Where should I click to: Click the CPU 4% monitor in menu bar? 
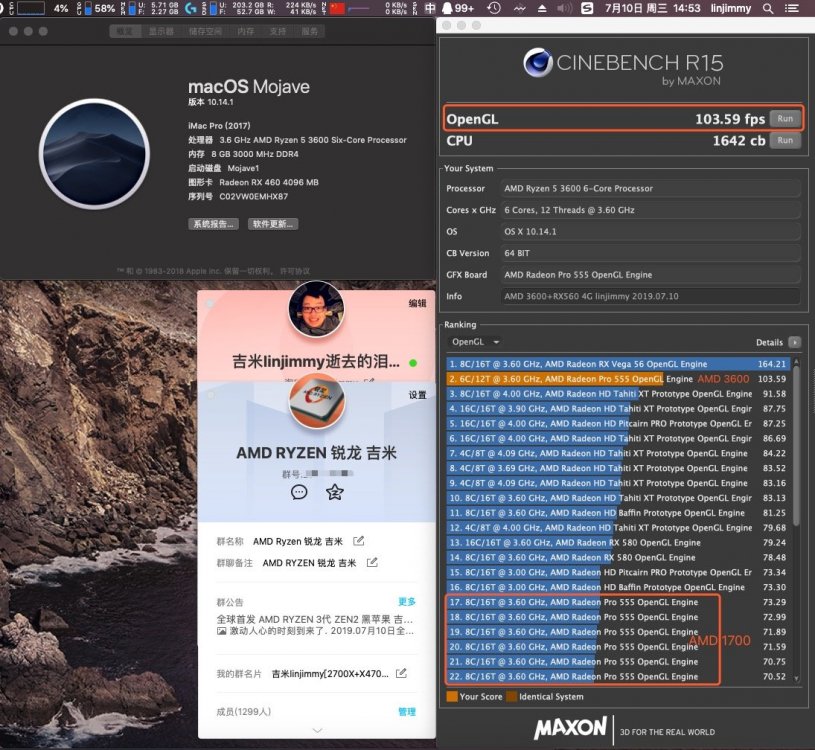click(39, 8)
